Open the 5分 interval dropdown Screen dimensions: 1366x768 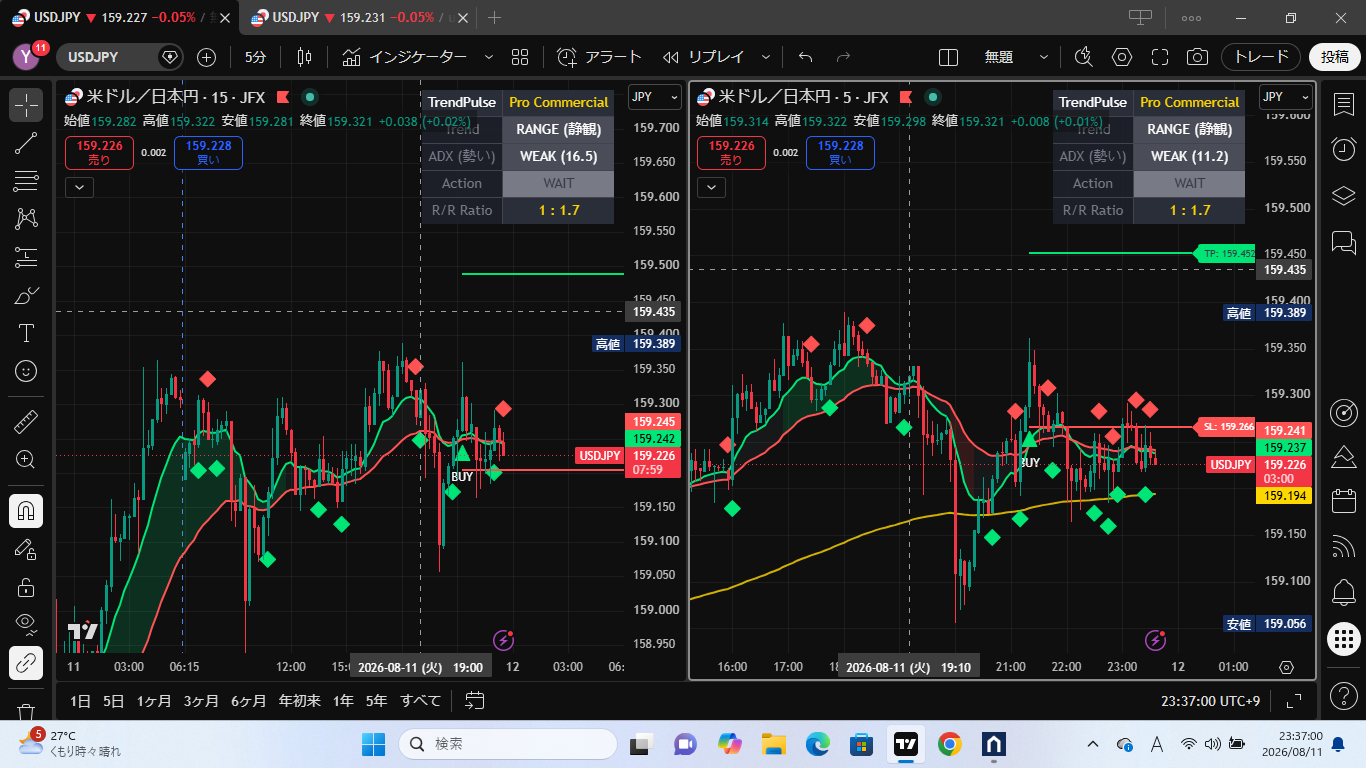pyautogui.click(x=256, y=57)
